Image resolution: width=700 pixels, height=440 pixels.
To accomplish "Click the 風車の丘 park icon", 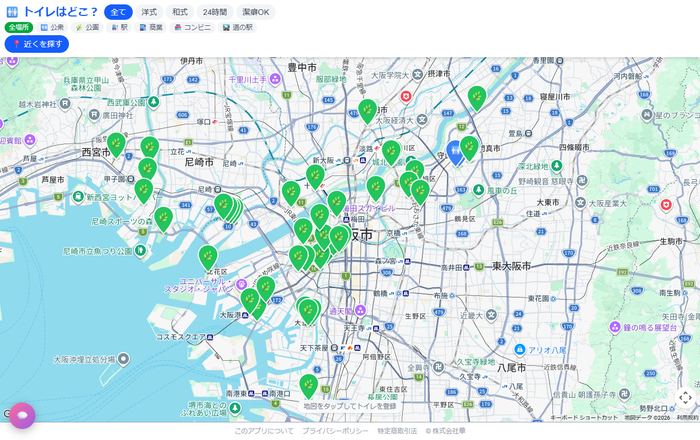I will (479, 190).
